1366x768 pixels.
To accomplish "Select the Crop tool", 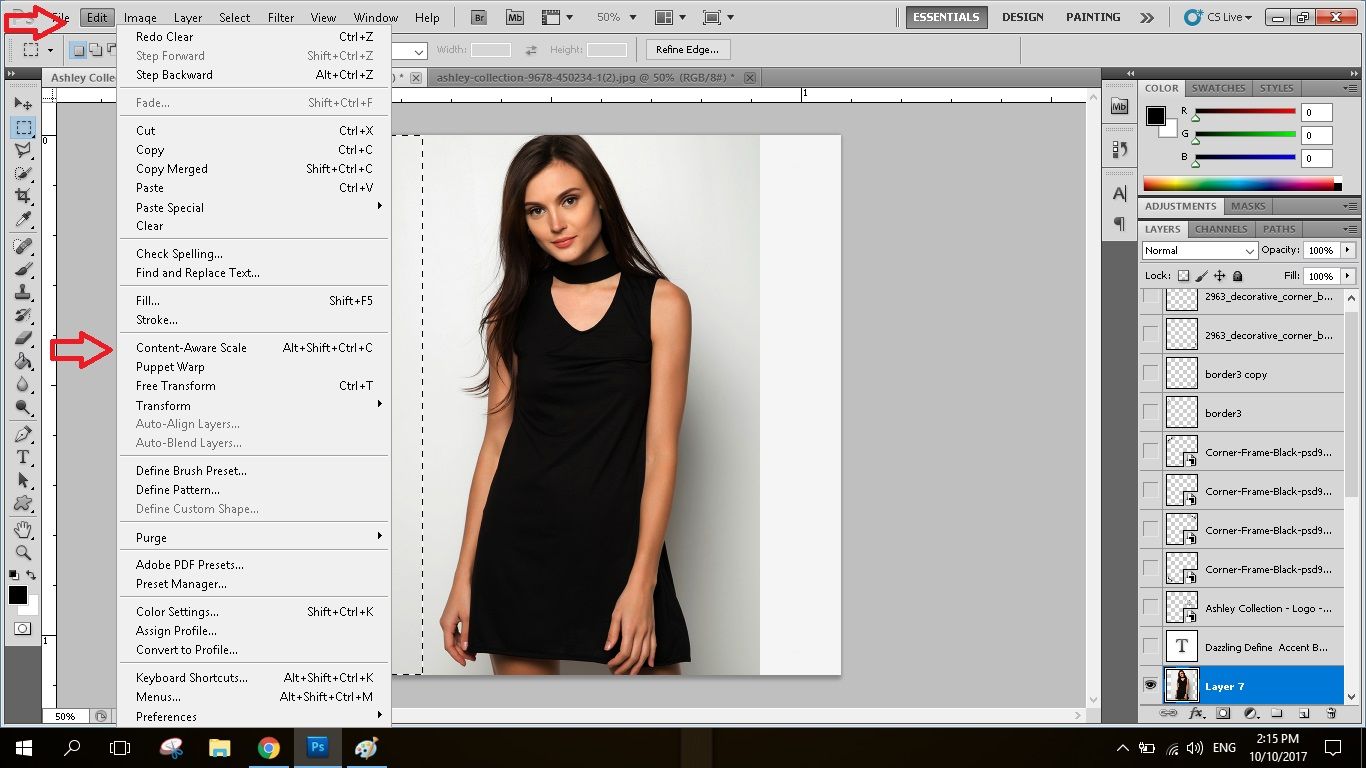I will pos(23,196).
